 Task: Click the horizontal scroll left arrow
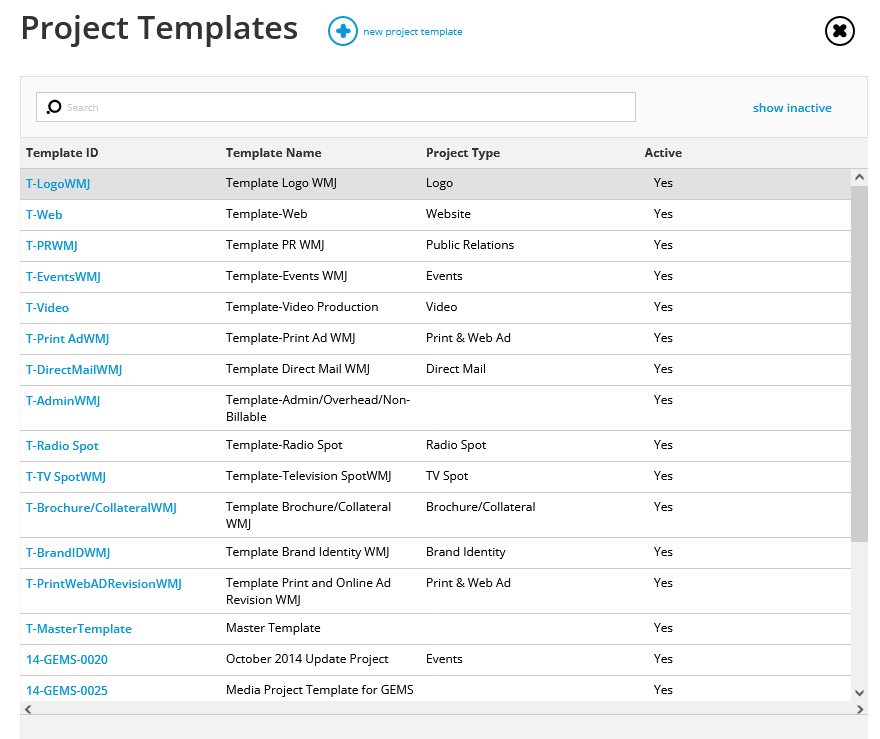[x=28, y=709]
